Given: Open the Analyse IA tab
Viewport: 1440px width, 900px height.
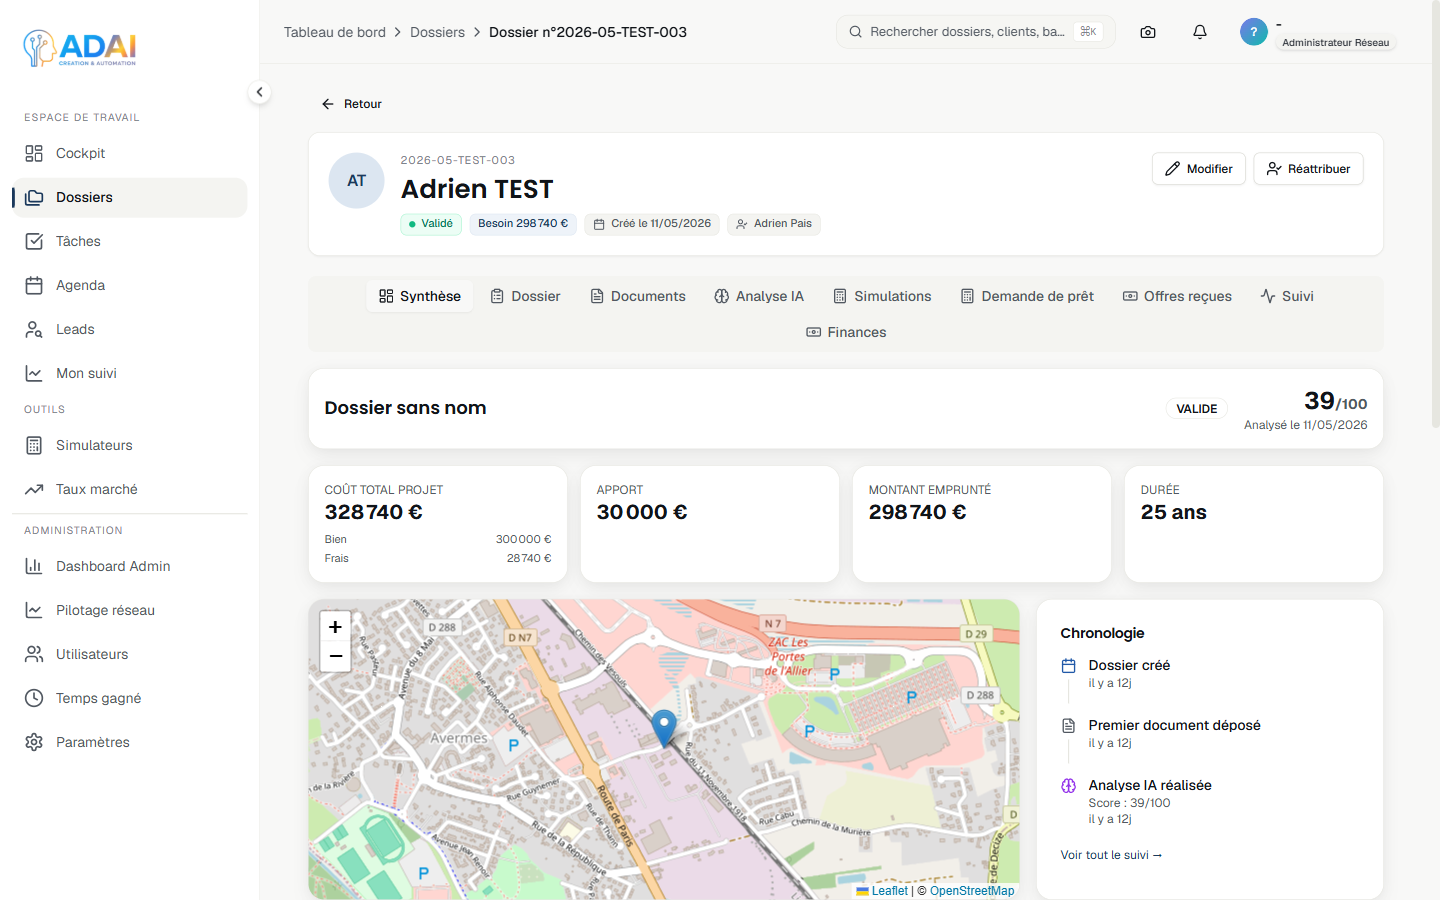Looking at the screenshot, I should tap(759, 296).
